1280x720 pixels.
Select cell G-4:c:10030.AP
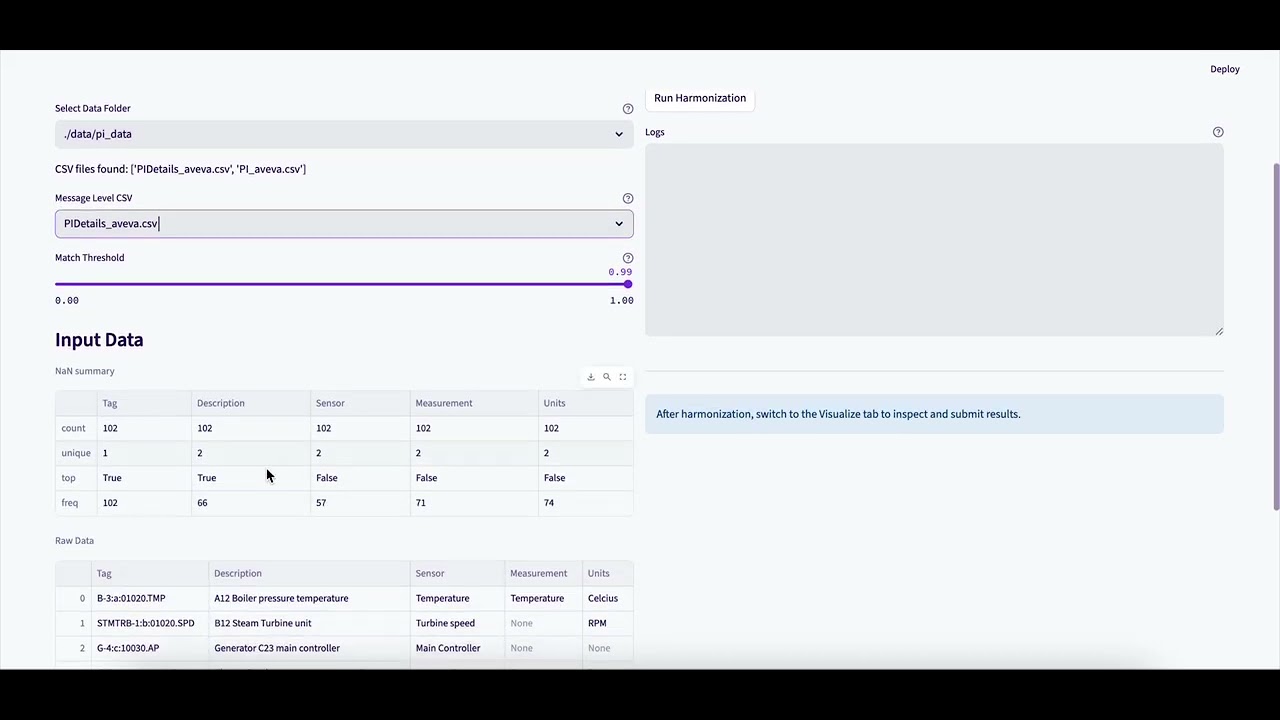click(149, 648)
